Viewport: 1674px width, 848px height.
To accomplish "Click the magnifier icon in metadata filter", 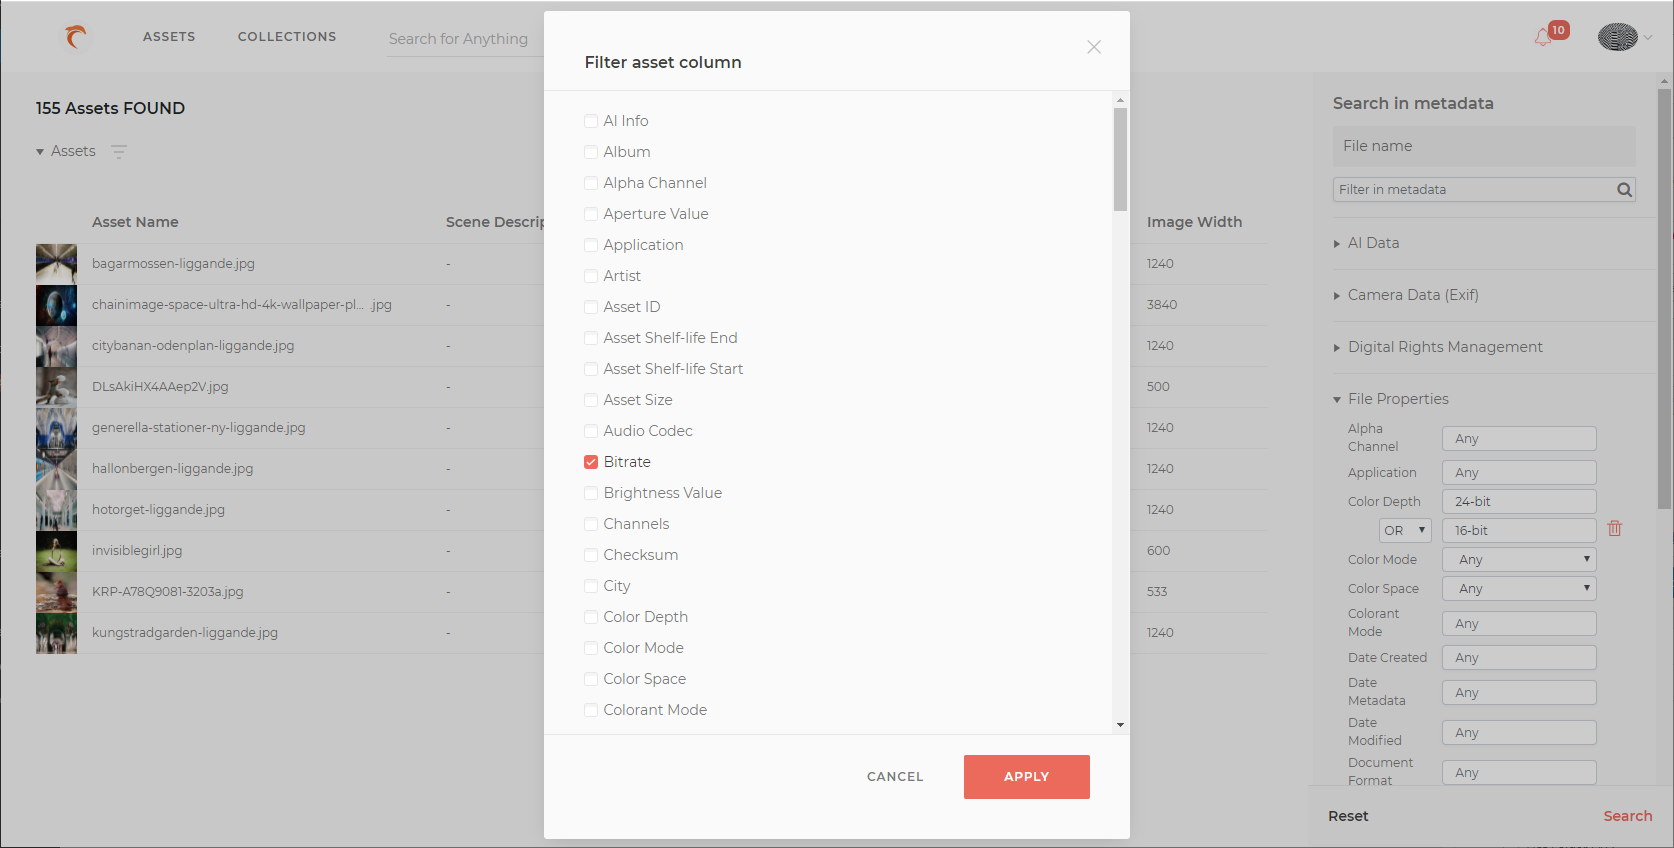I will click(1624, 190).
